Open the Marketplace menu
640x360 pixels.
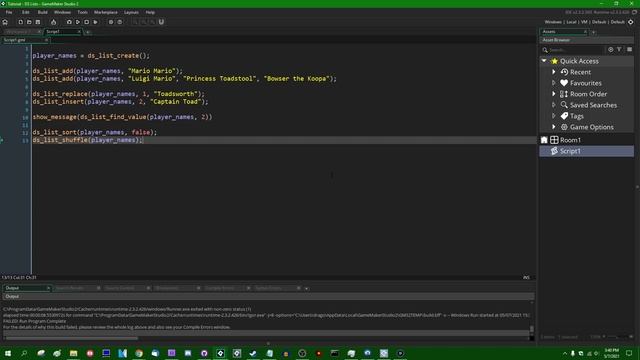click(106, 12)
